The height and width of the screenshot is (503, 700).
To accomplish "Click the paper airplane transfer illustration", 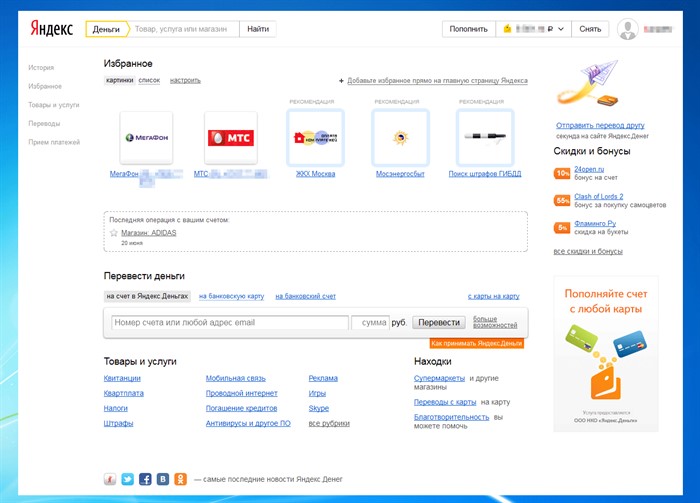I will pyautogui.click(x=588, y=84).
